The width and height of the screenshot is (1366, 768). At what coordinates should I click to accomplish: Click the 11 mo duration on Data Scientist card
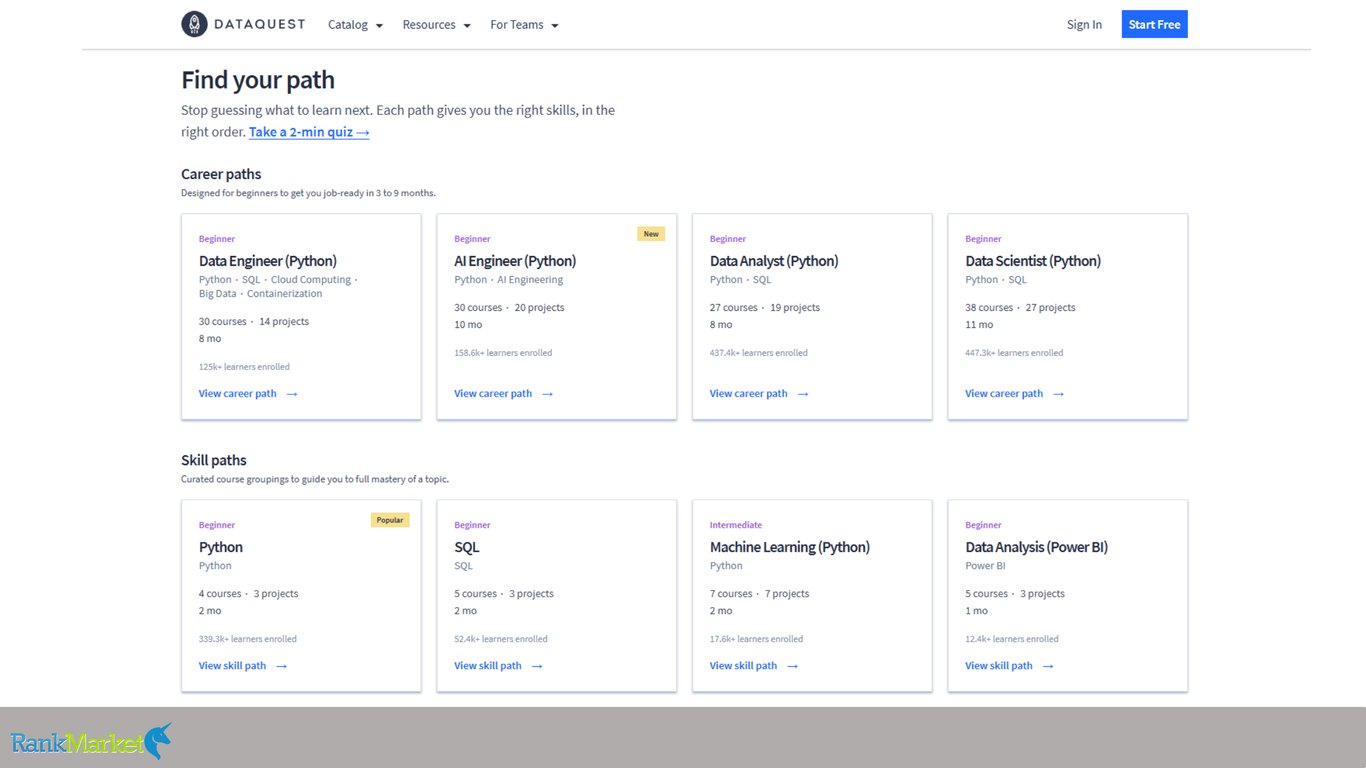(979, 325)
